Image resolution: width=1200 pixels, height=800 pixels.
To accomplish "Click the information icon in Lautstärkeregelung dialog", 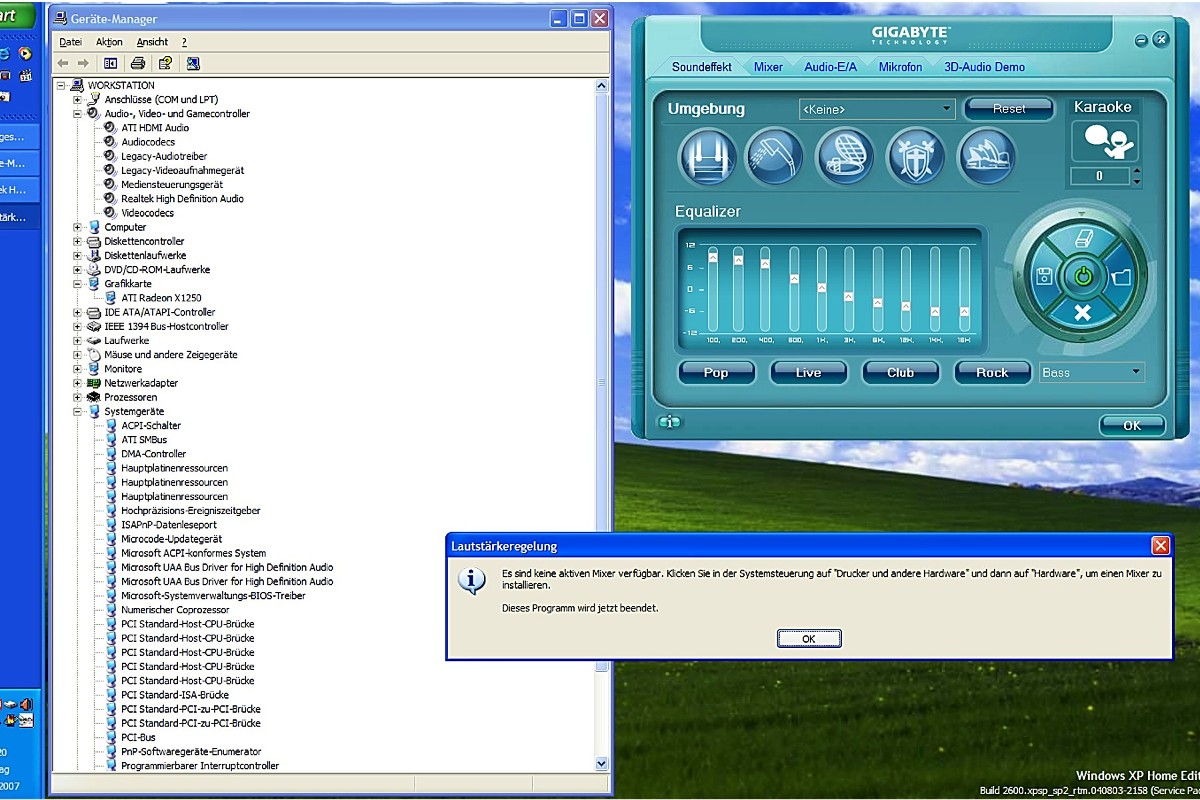I will click(472, 580).
